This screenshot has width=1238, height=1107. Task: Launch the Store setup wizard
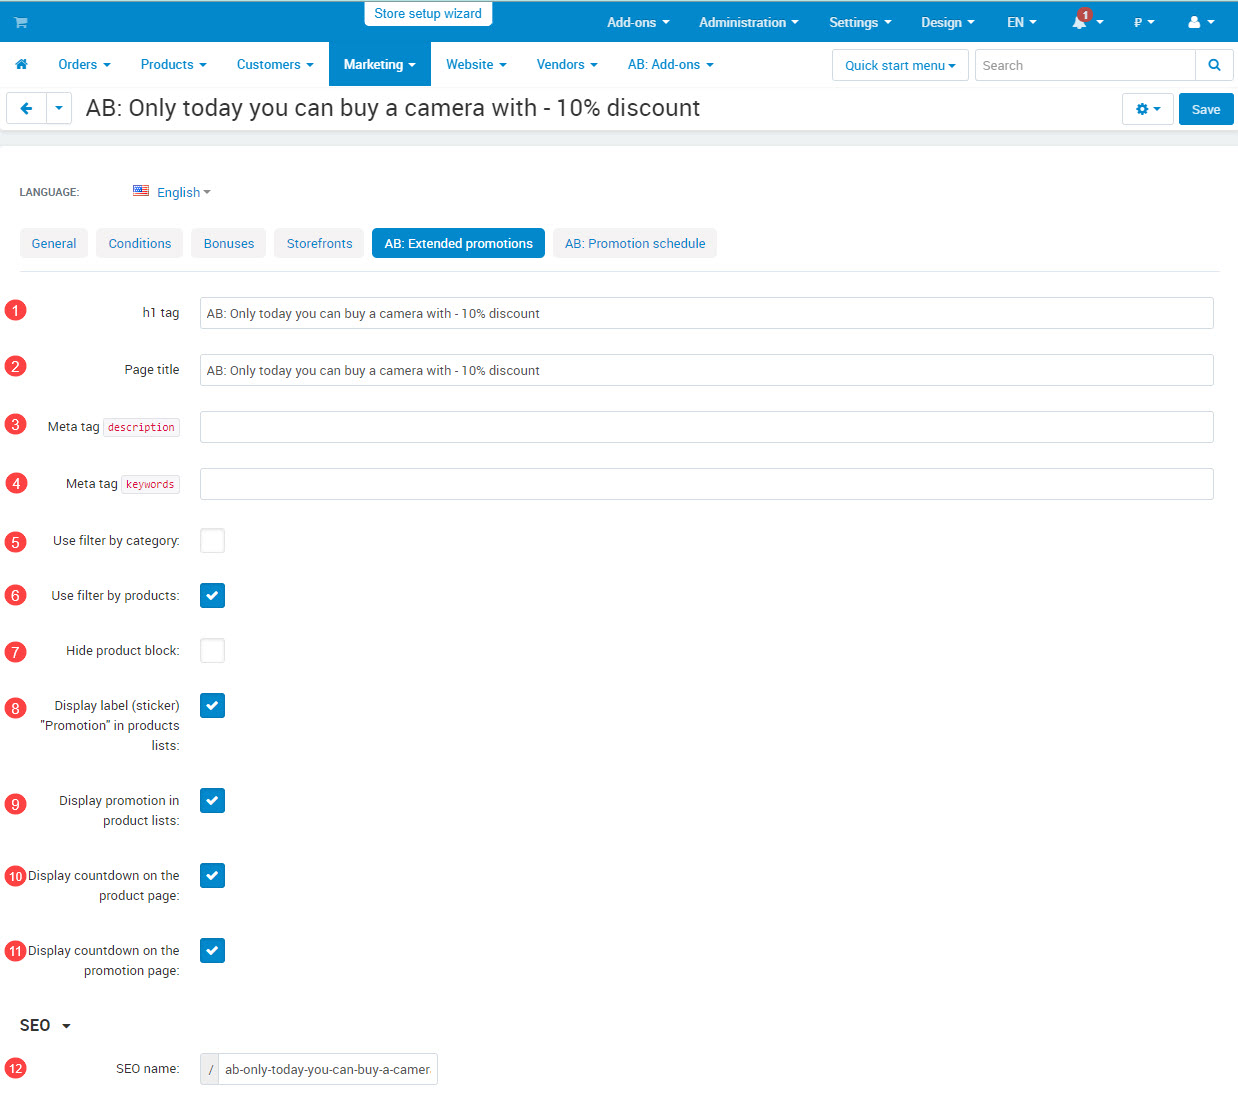(x=428, y=14)
